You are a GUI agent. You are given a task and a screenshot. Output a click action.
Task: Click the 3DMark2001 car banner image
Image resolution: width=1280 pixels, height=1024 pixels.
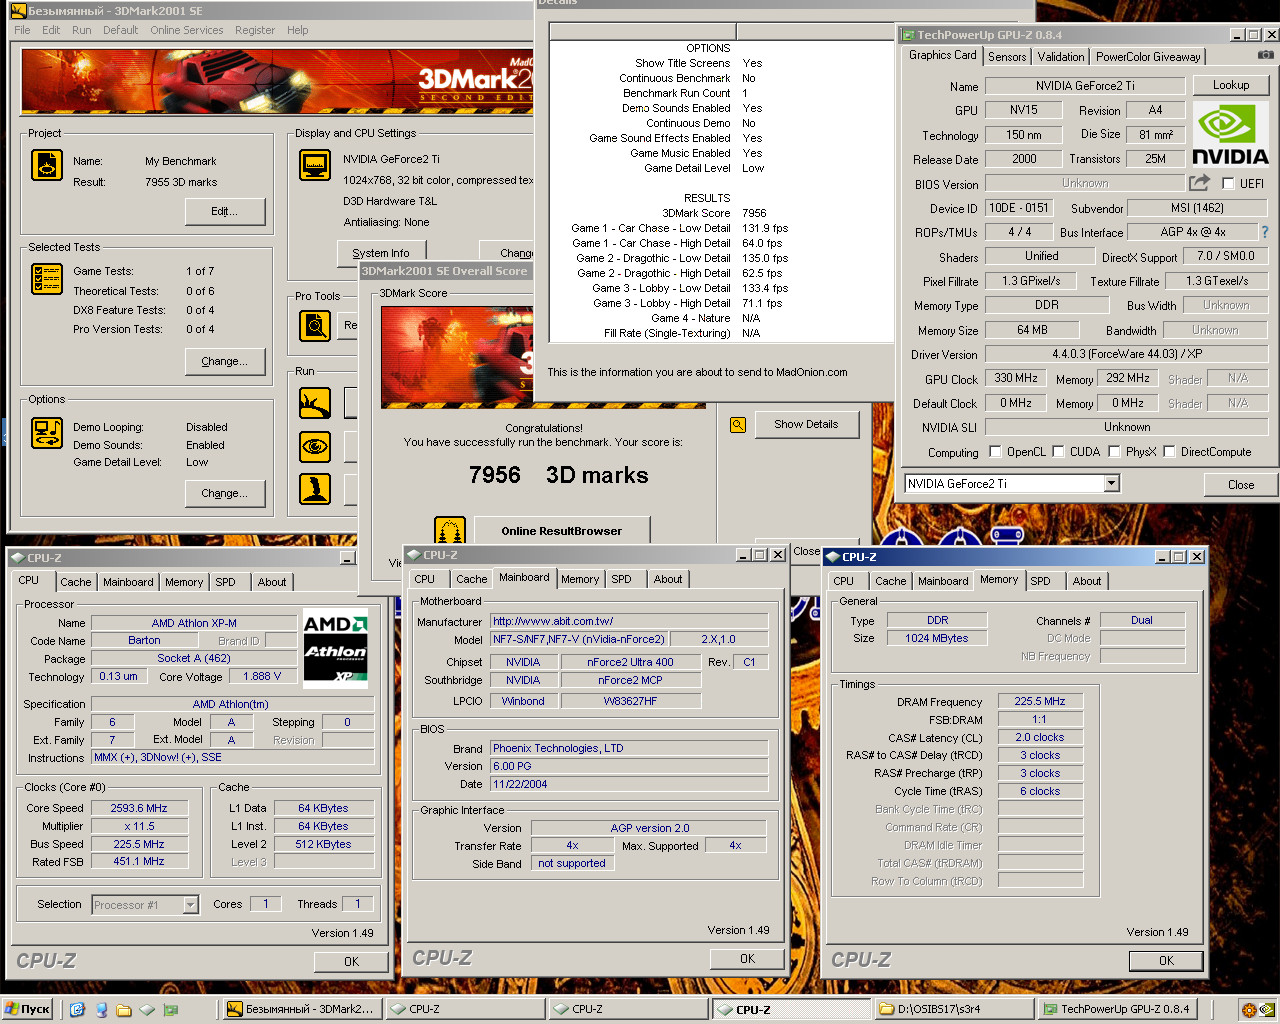click(278, 80)
